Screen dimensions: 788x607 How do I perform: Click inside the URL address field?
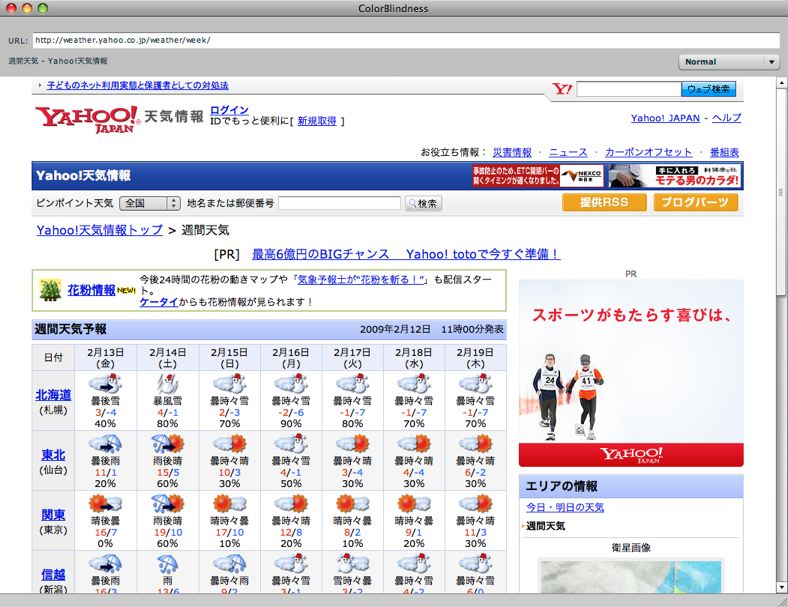404,41
